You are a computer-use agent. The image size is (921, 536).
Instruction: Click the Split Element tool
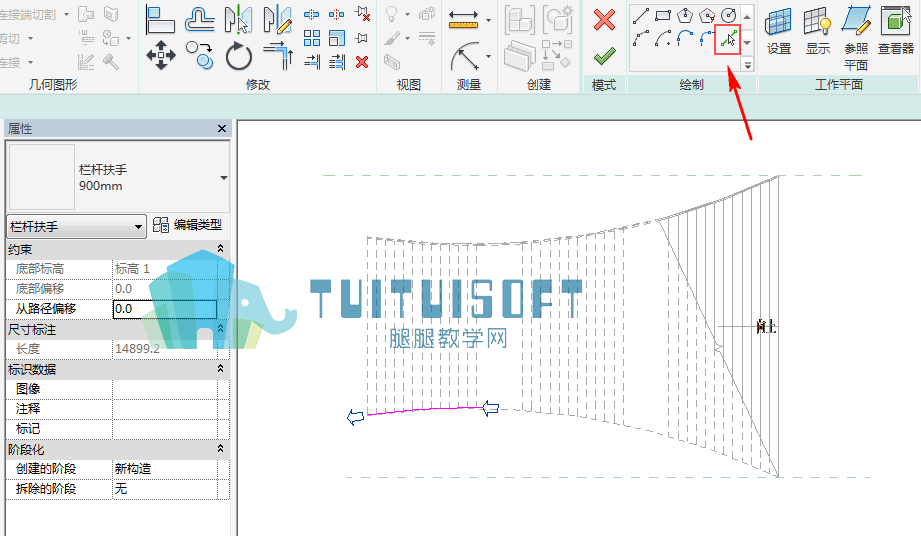coord(312,14)
